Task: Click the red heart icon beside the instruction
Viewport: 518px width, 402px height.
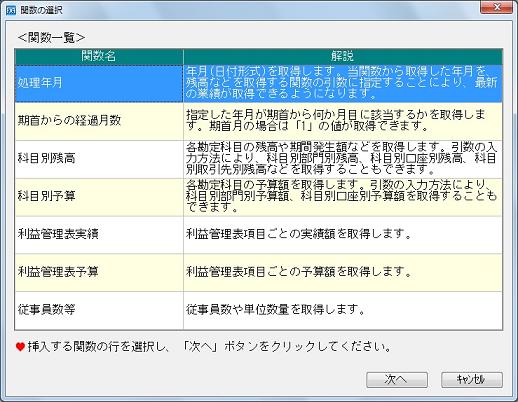Action: pos(20,347)
